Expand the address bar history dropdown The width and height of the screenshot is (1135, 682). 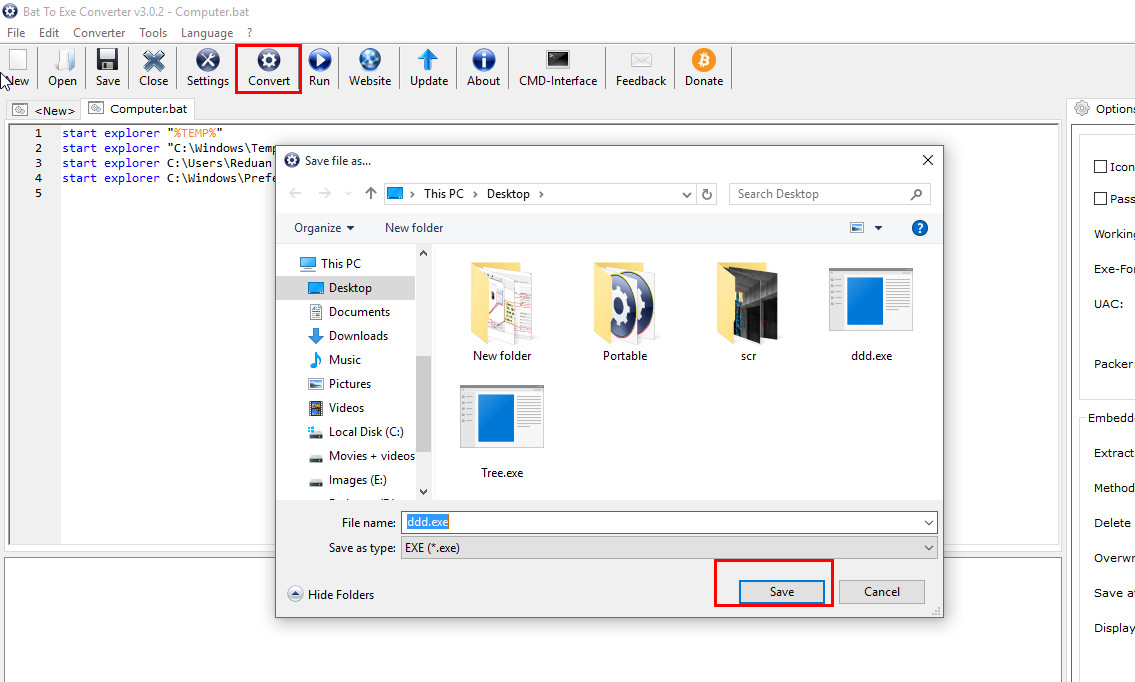[x=687, y=194]
